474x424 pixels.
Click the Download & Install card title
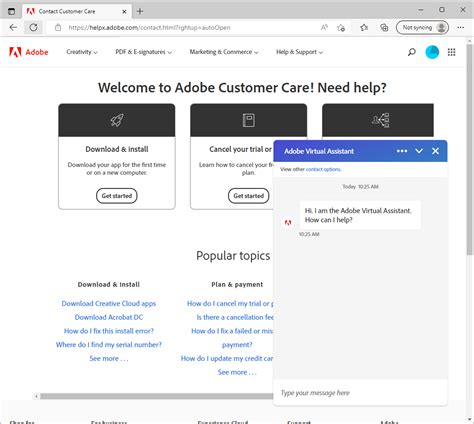pyautogui.click(x=117, y=149)
